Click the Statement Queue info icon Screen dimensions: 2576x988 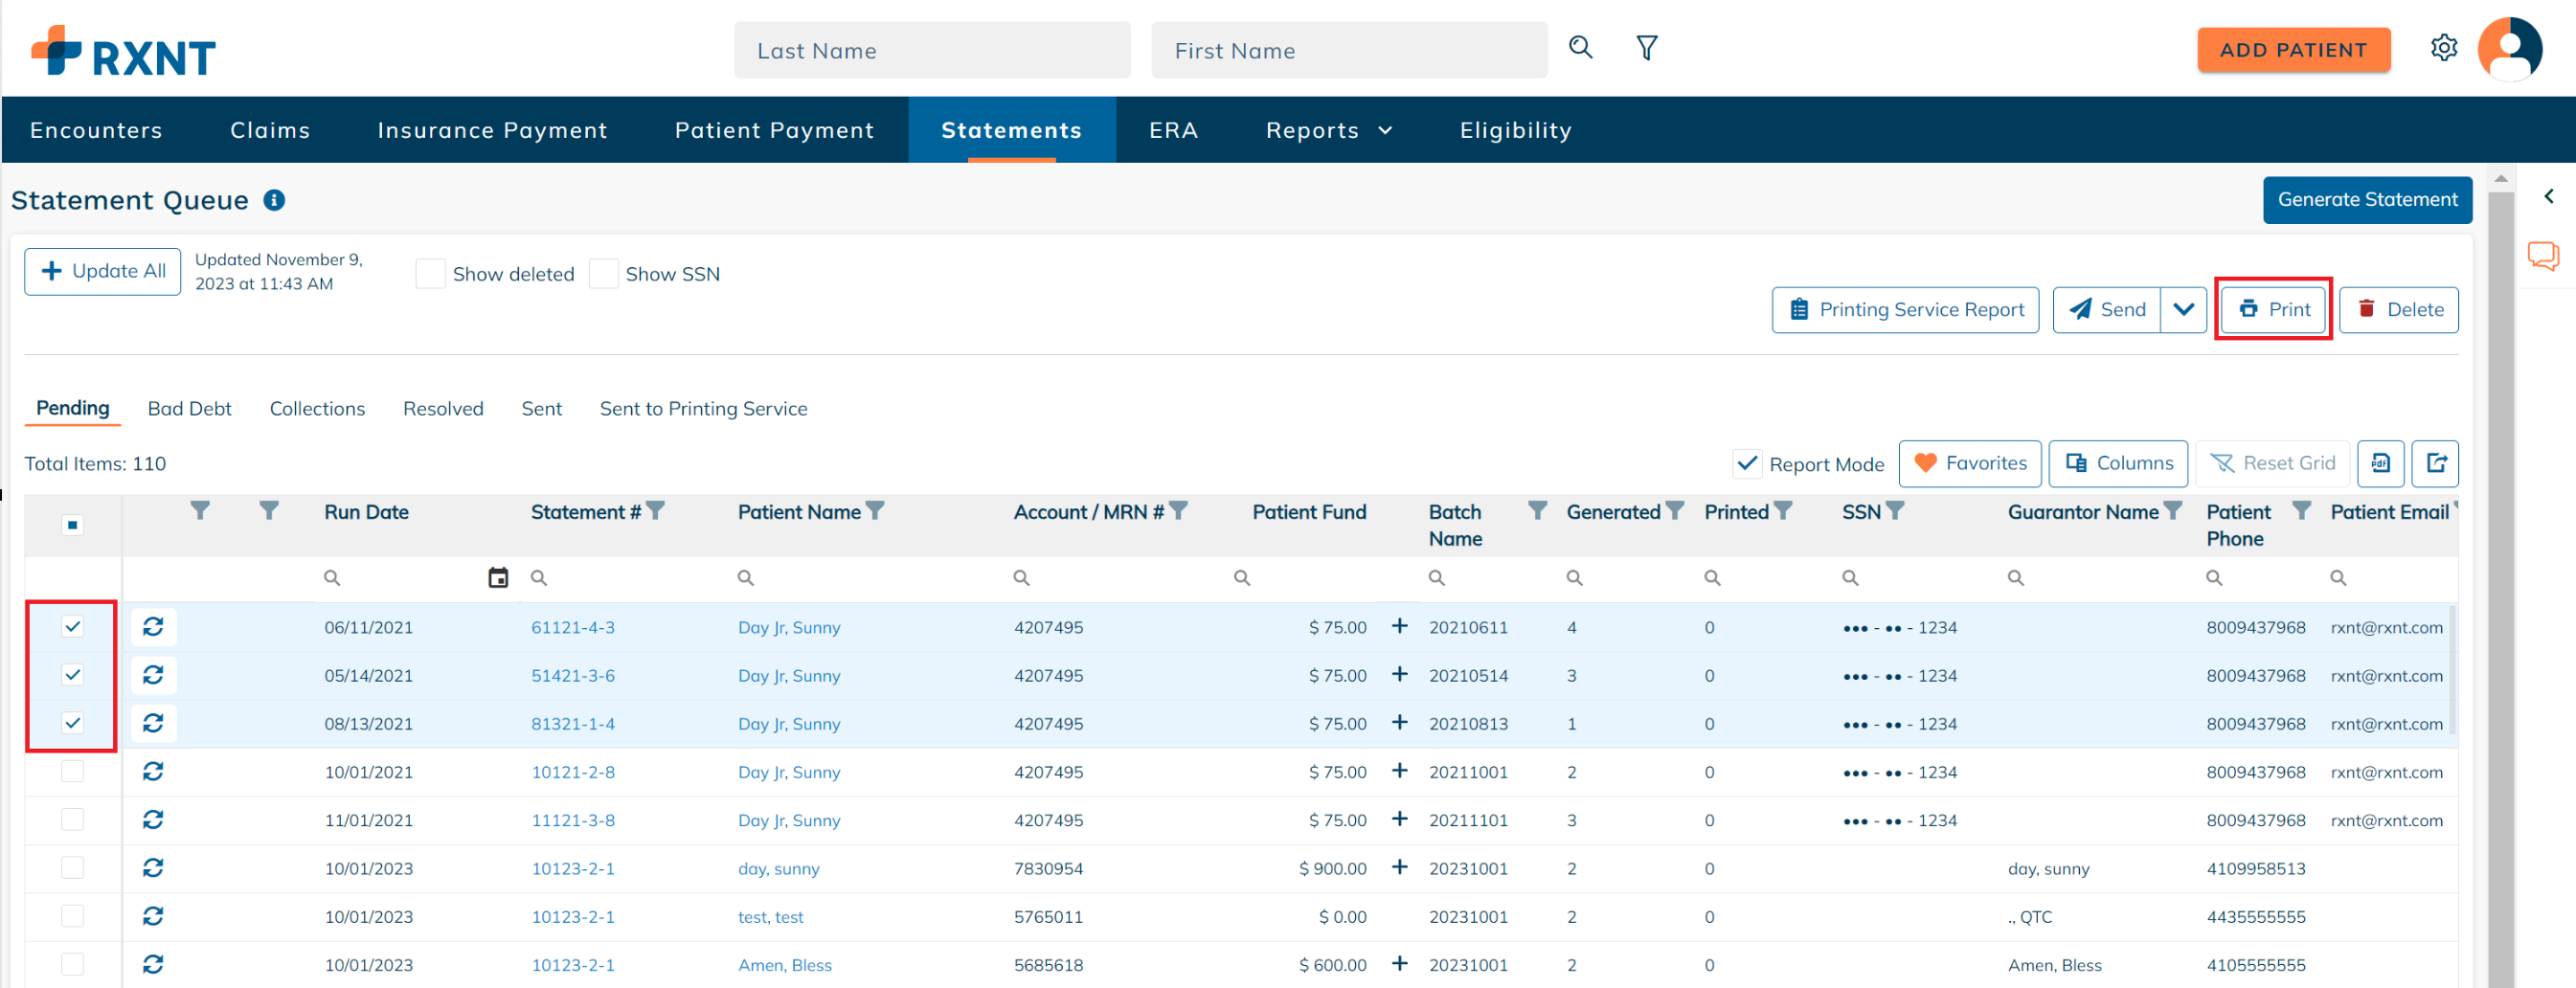click(x=274, y=200)
